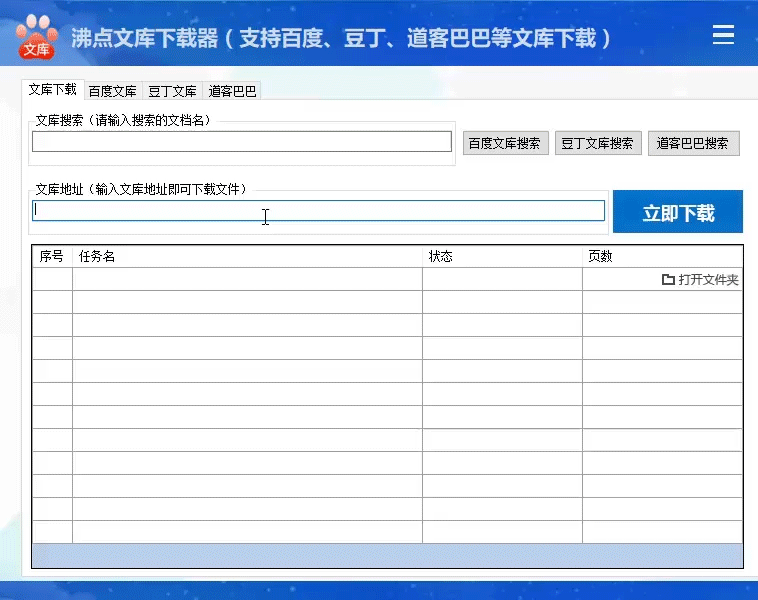
Task: Open the hamburger menu in title bar
Action: (x=723, y=36)
